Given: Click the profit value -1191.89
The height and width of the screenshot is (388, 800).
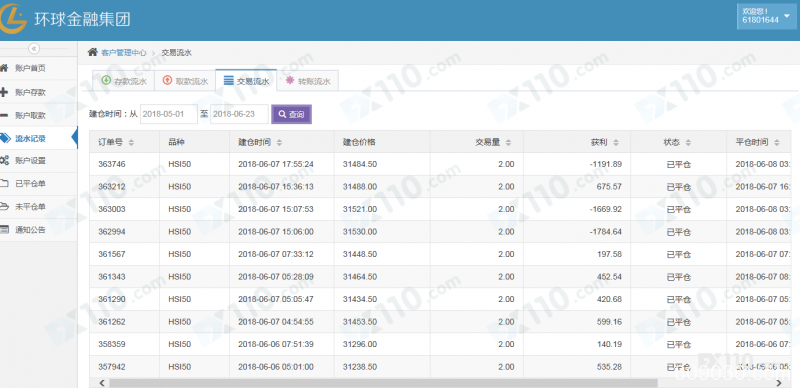Looking at the screenshot, I should click(x=606, y=164).
